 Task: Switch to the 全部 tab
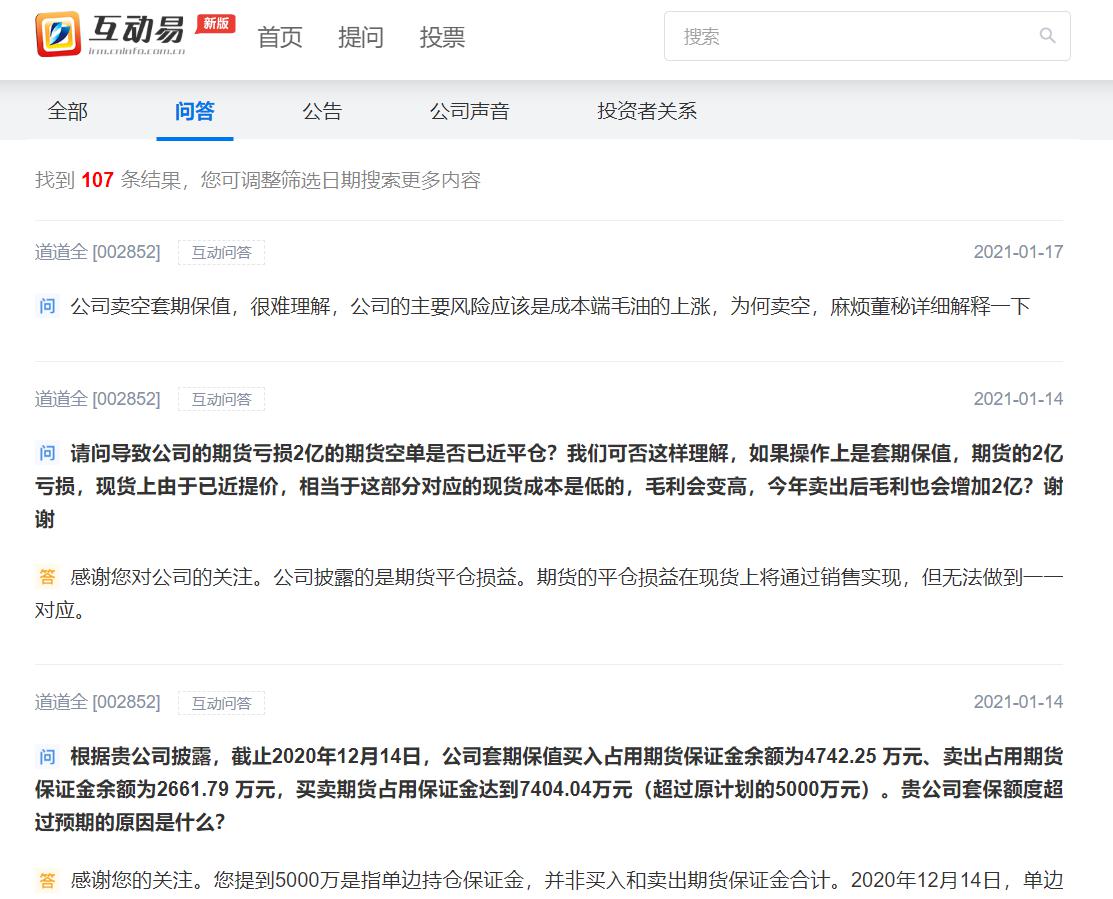67,111
